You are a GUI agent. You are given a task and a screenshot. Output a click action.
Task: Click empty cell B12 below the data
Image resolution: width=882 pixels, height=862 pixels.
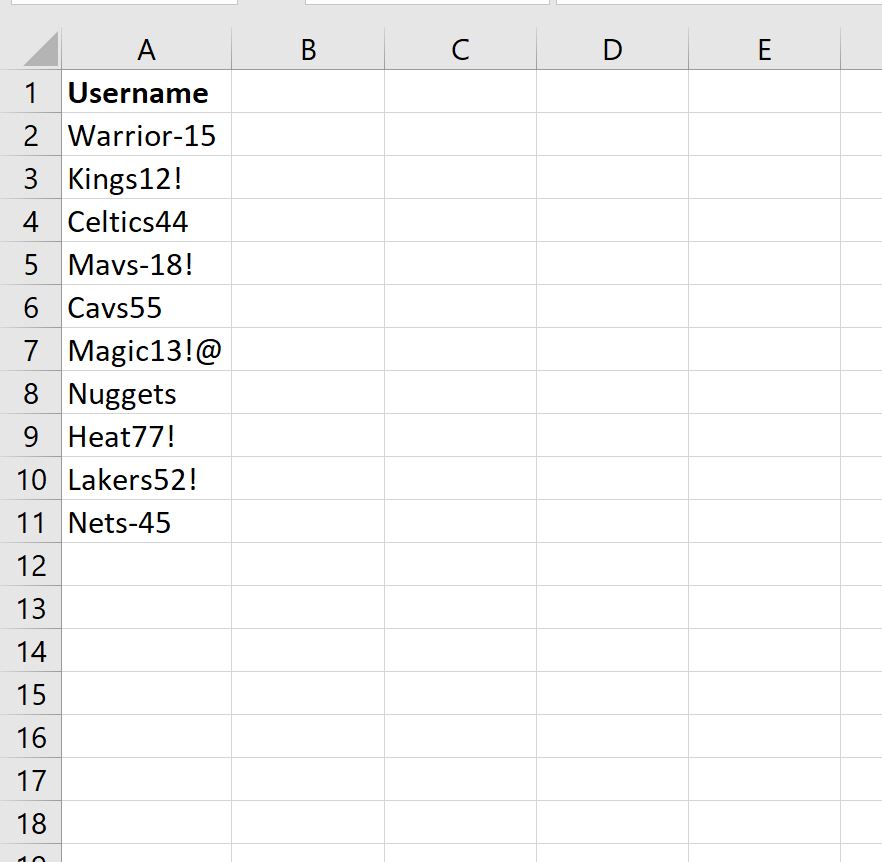click(x=308, y=565)
